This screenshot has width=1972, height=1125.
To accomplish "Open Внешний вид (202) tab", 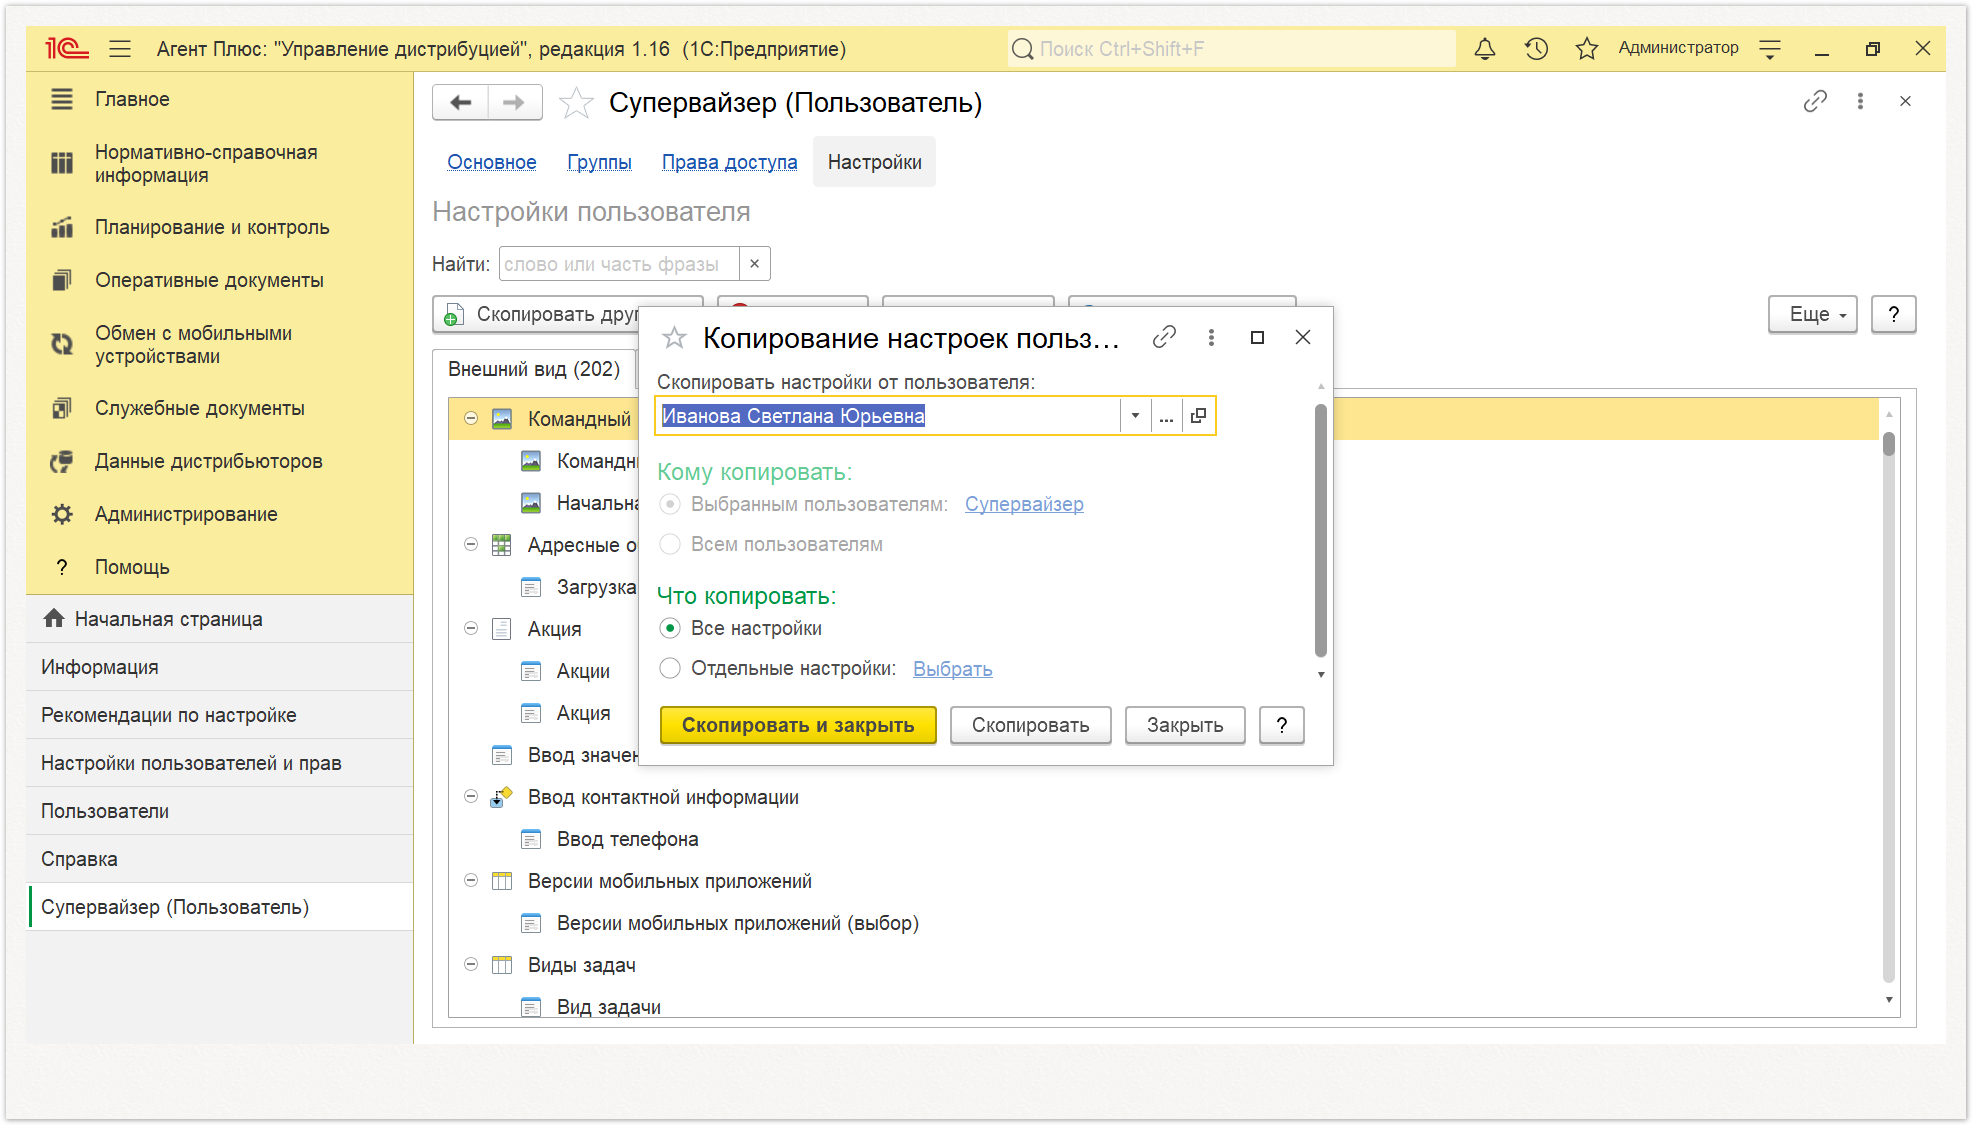I will point(534,369).
